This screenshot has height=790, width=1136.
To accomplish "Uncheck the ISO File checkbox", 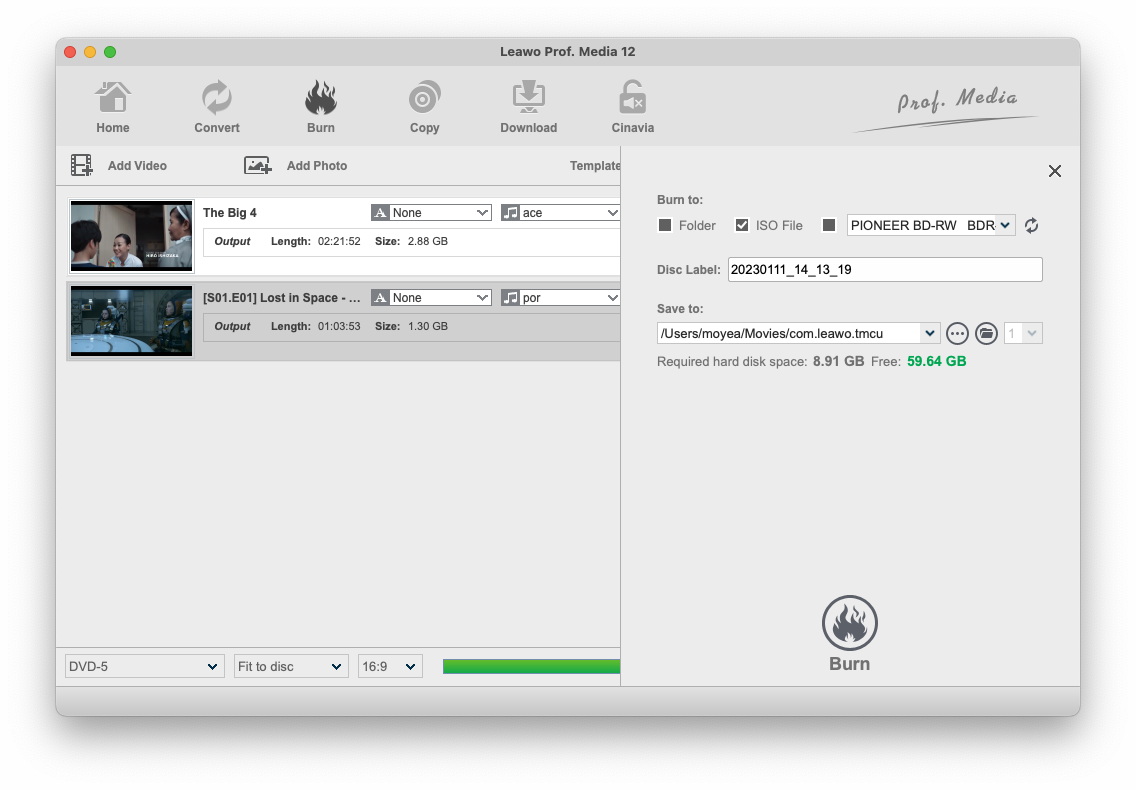I will coord(742,226).
